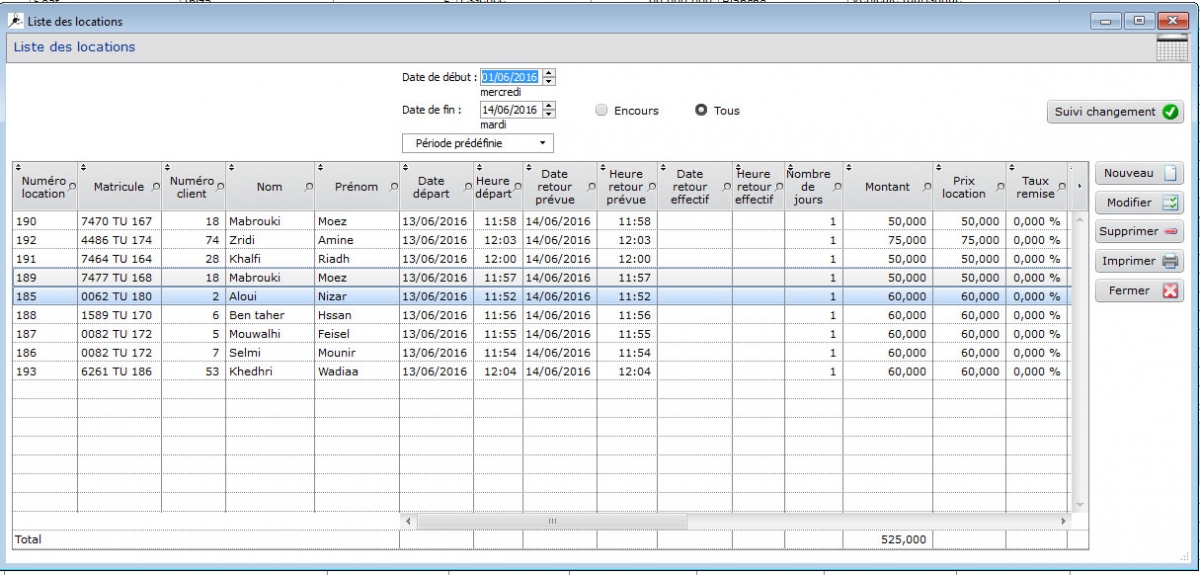Click the search magnifier in Taux remise header
Image resolution: width=1200 pixels, height=575 pixels.
pyautogui.click(x=1061, y=187)
